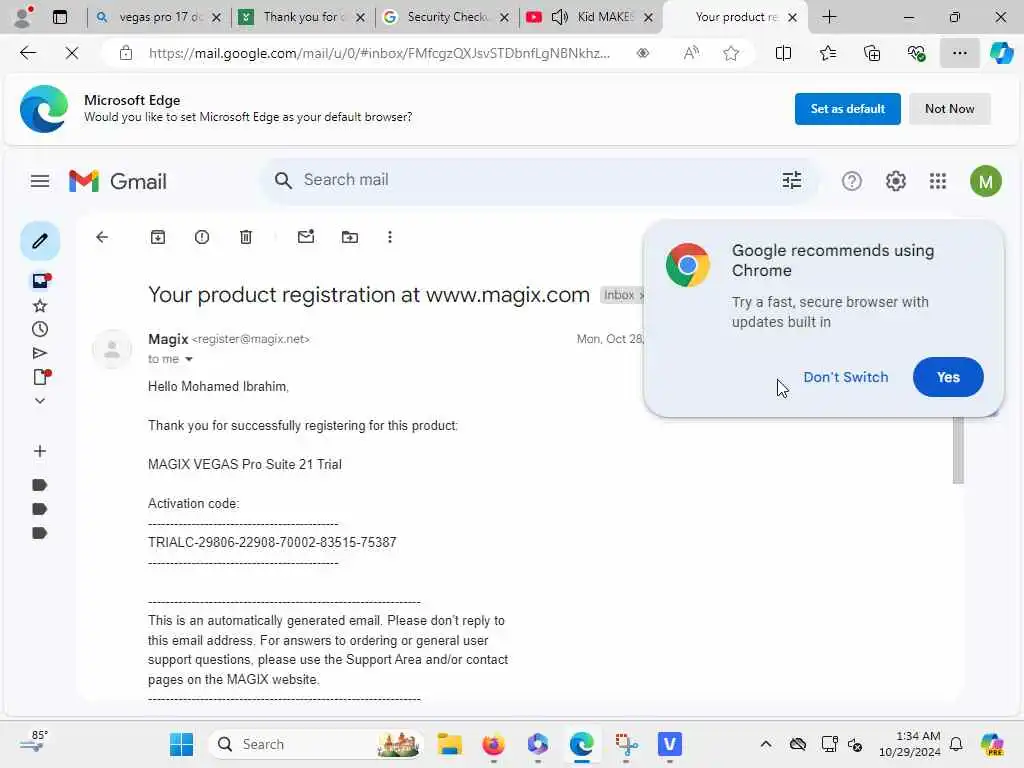This screenshot has height=768, width=1024.
Task: Open Edge profile icon
Action: click(24, 17)
